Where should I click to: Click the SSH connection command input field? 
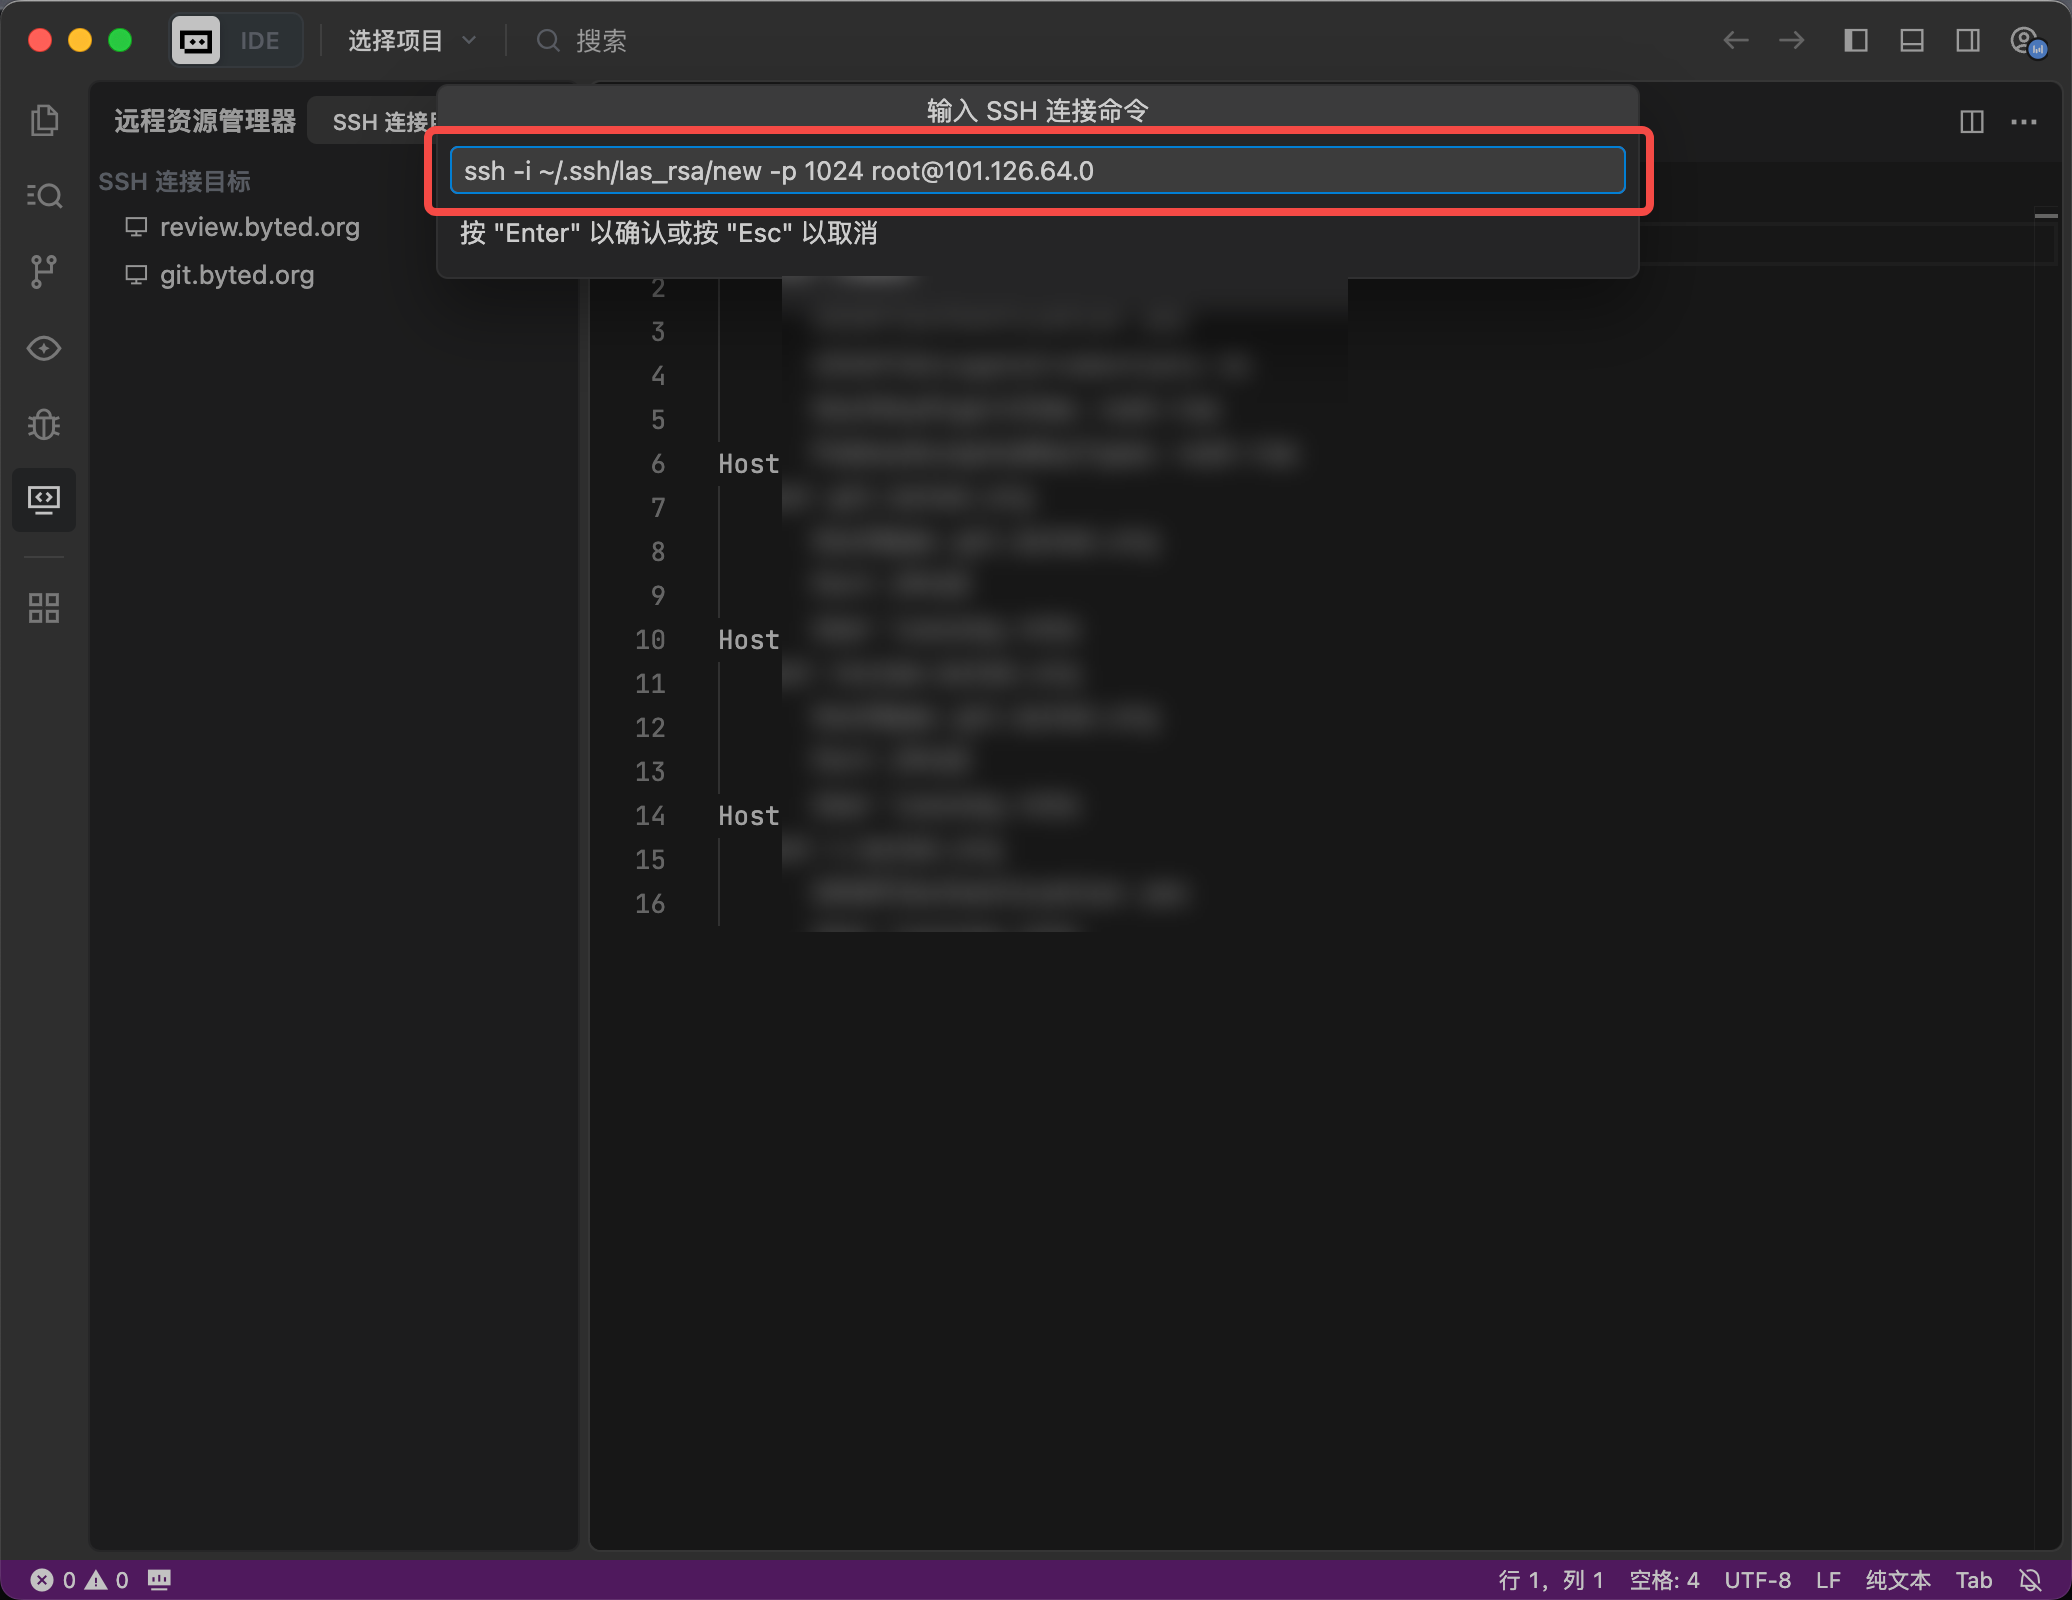[x=1037, y=171]
